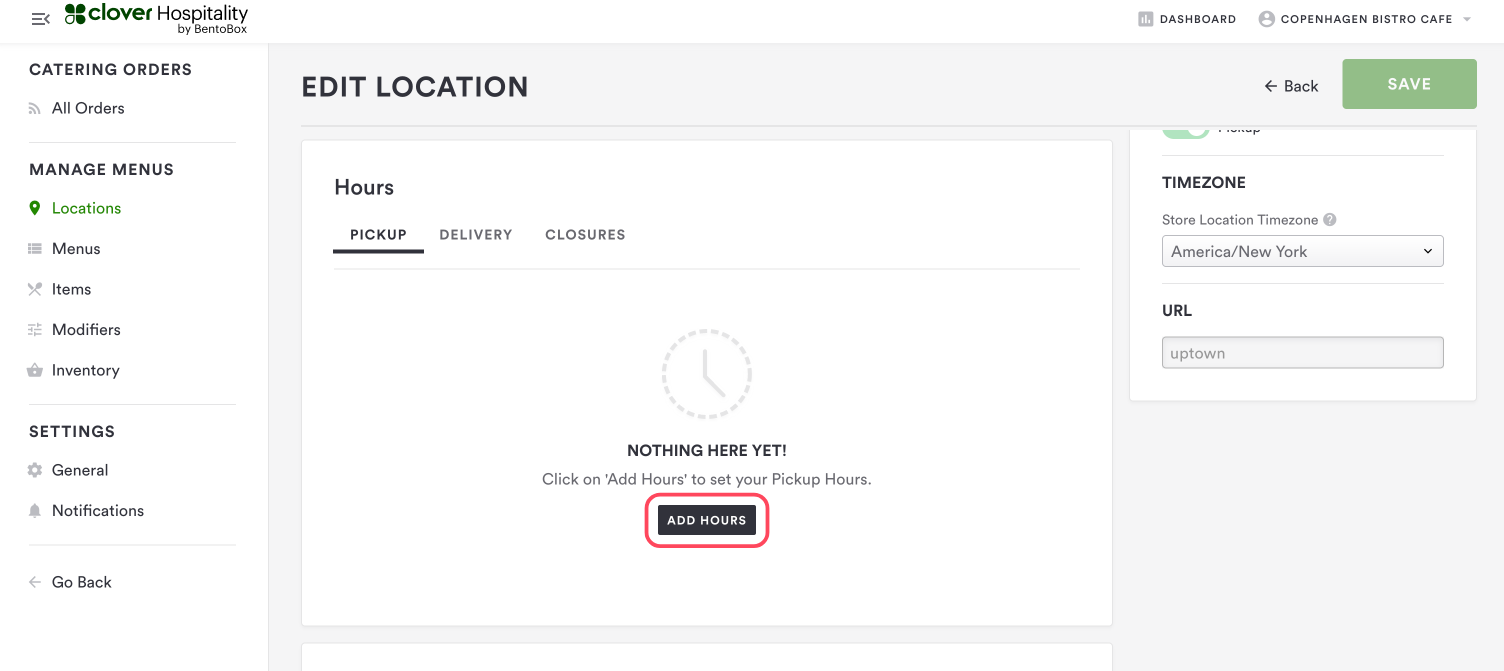
Task: Expand Copenhagen Bistro Cafe account menu
Action: 1467,19
